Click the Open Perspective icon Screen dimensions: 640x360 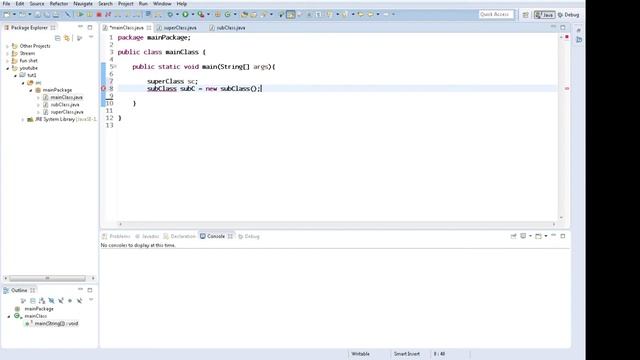tap(526, 15)
